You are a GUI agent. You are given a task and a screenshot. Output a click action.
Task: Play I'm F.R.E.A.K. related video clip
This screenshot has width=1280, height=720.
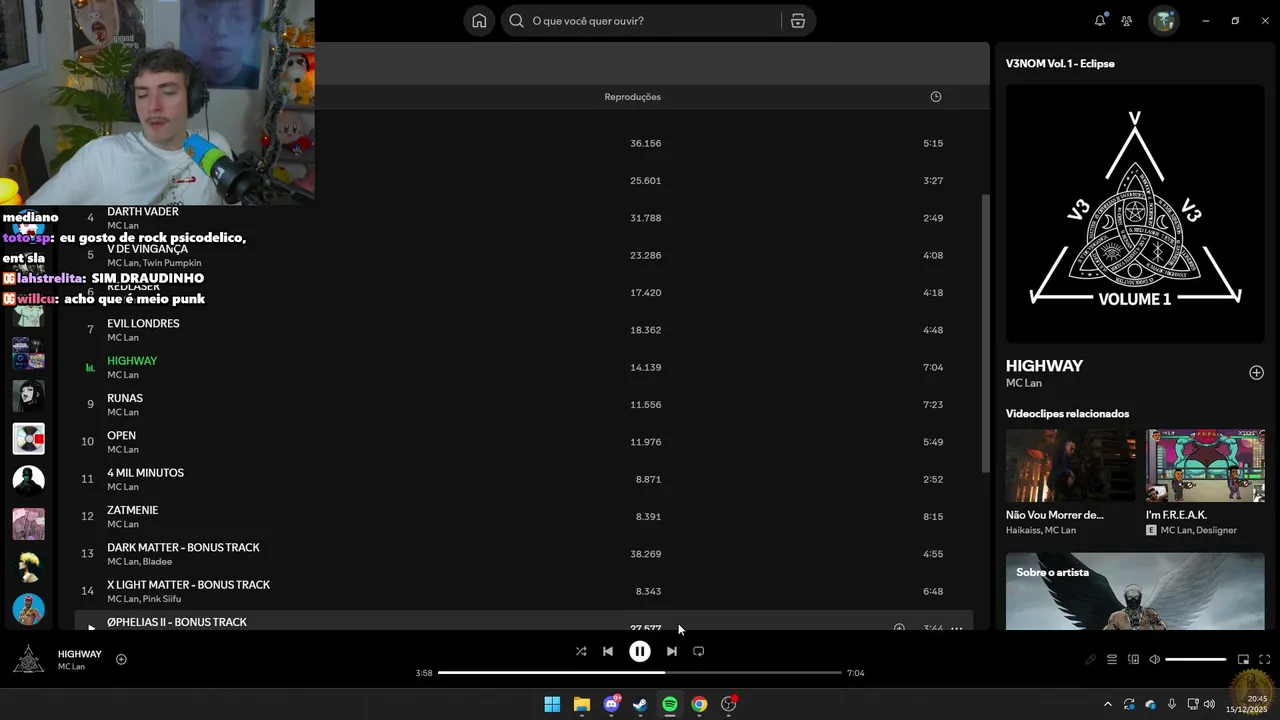pos(1205,466)
